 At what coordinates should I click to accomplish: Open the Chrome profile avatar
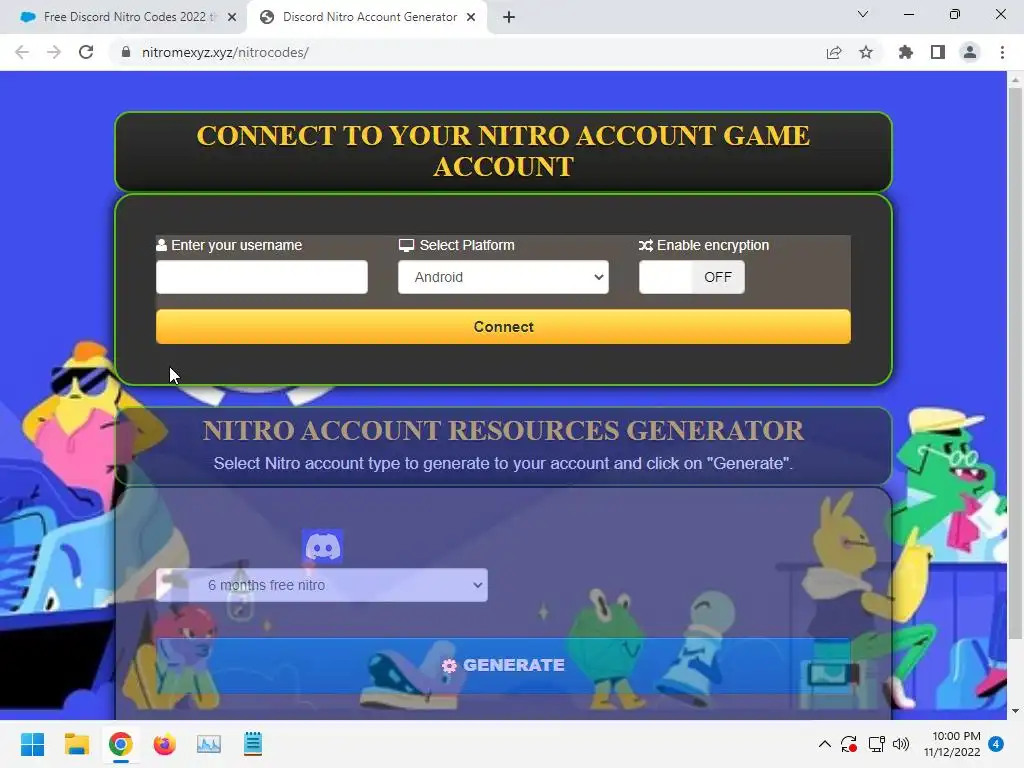pyautogui.click(x=970, y=52)
